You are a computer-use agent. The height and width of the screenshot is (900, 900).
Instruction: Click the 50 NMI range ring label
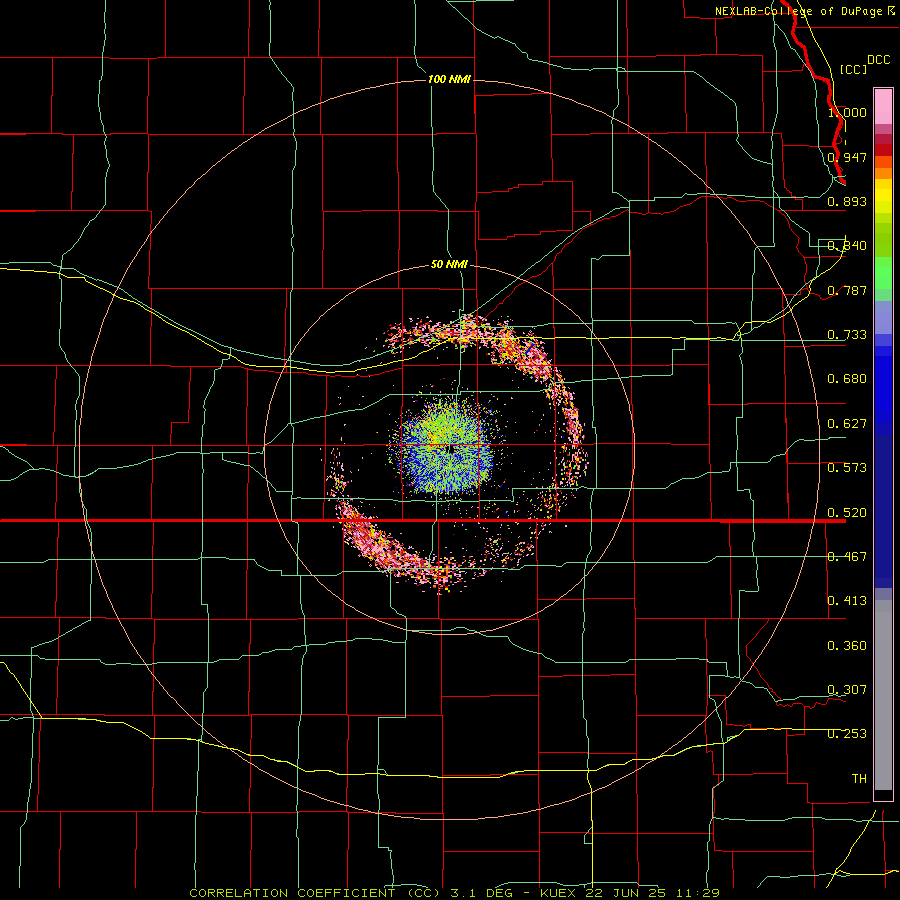tap(449, 264)
